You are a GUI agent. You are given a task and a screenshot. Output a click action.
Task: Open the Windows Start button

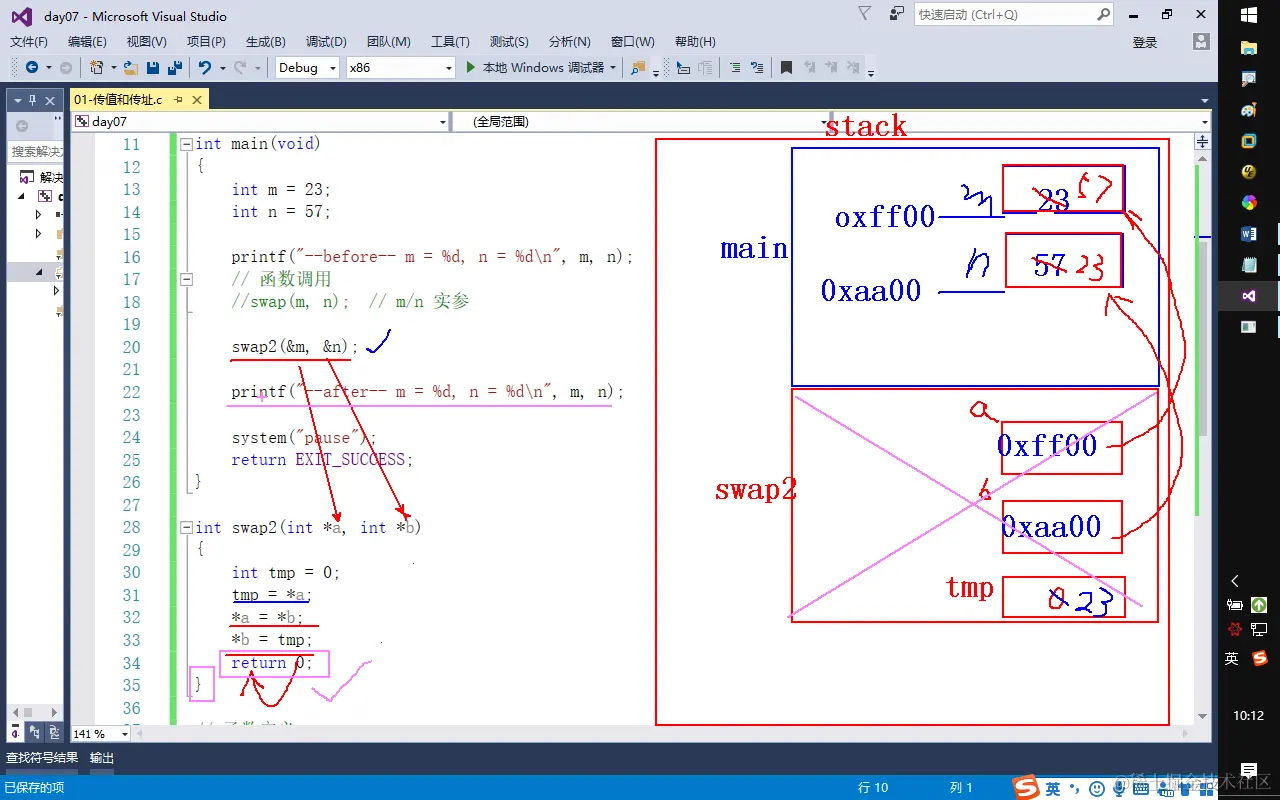1249,15
